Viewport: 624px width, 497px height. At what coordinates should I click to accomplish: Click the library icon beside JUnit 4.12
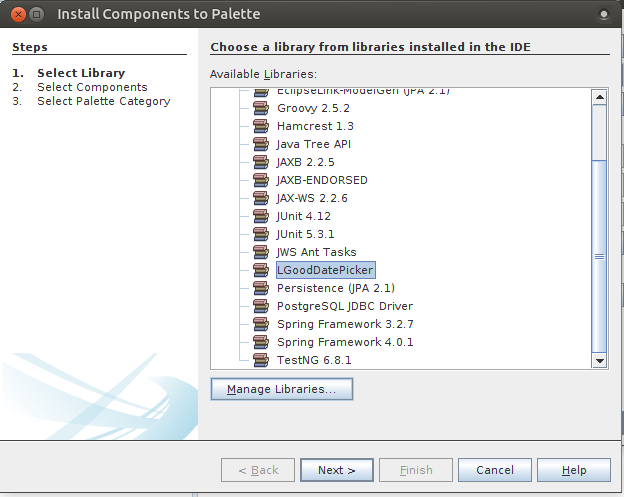[261, 216]
